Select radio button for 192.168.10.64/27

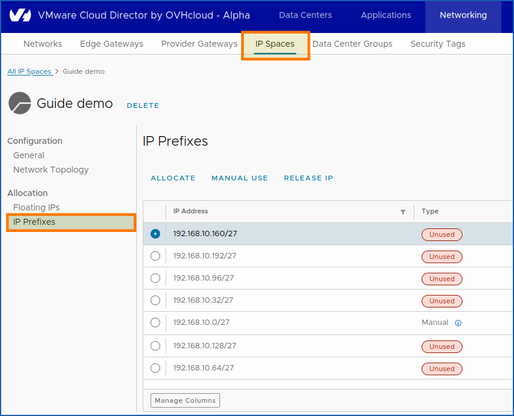pos(155,368)
